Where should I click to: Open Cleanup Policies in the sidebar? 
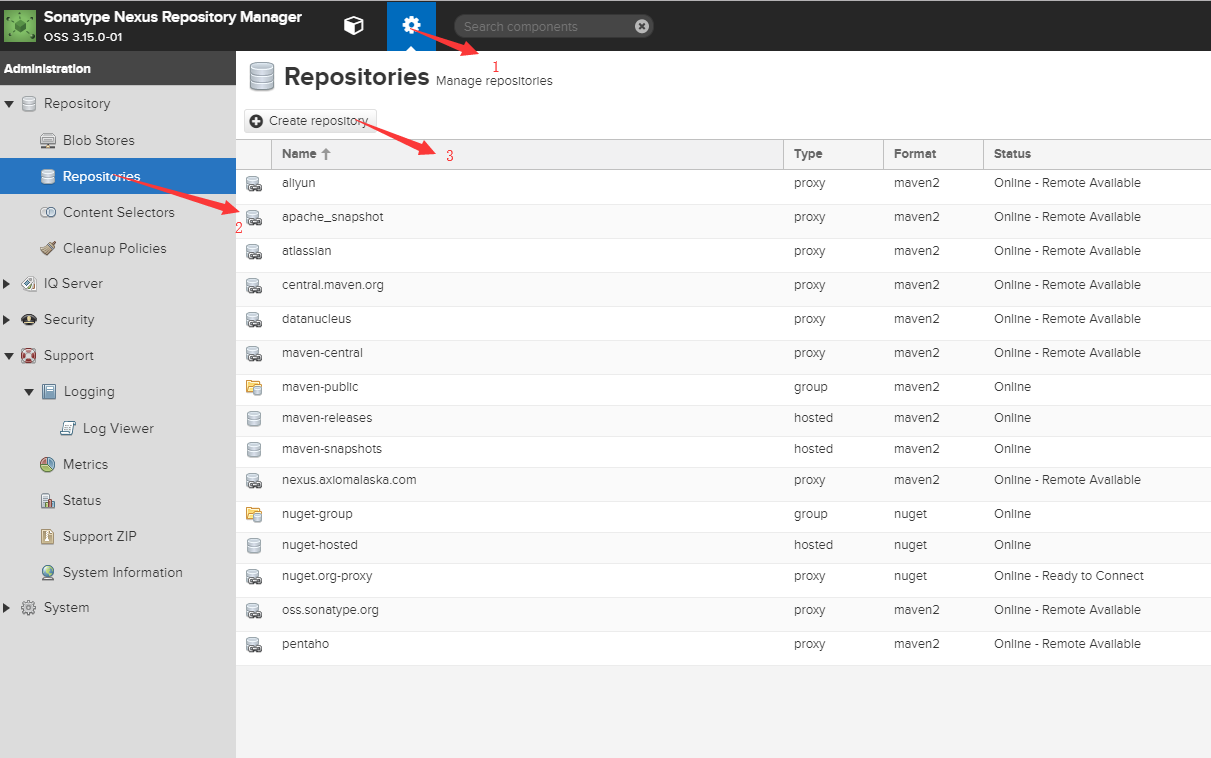click(114, 248)
